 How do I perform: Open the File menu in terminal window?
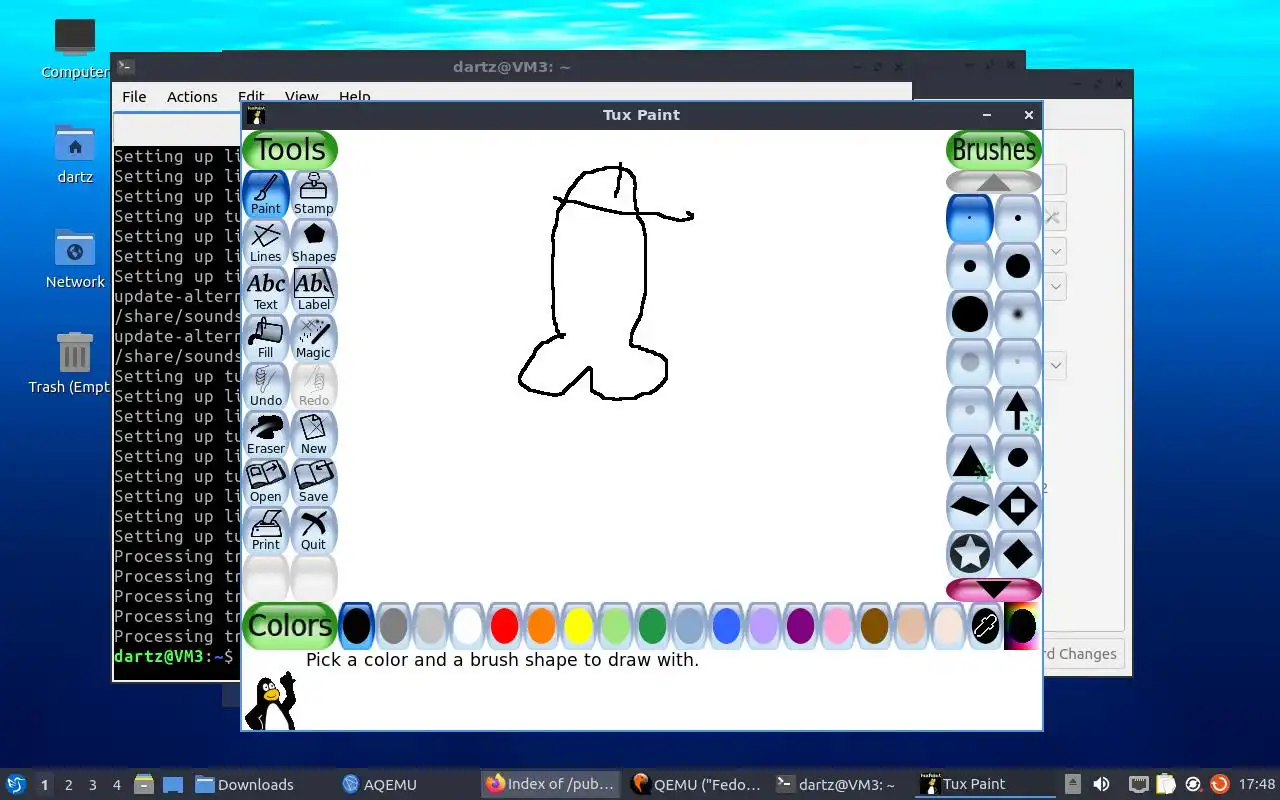[x=134, y=97]
